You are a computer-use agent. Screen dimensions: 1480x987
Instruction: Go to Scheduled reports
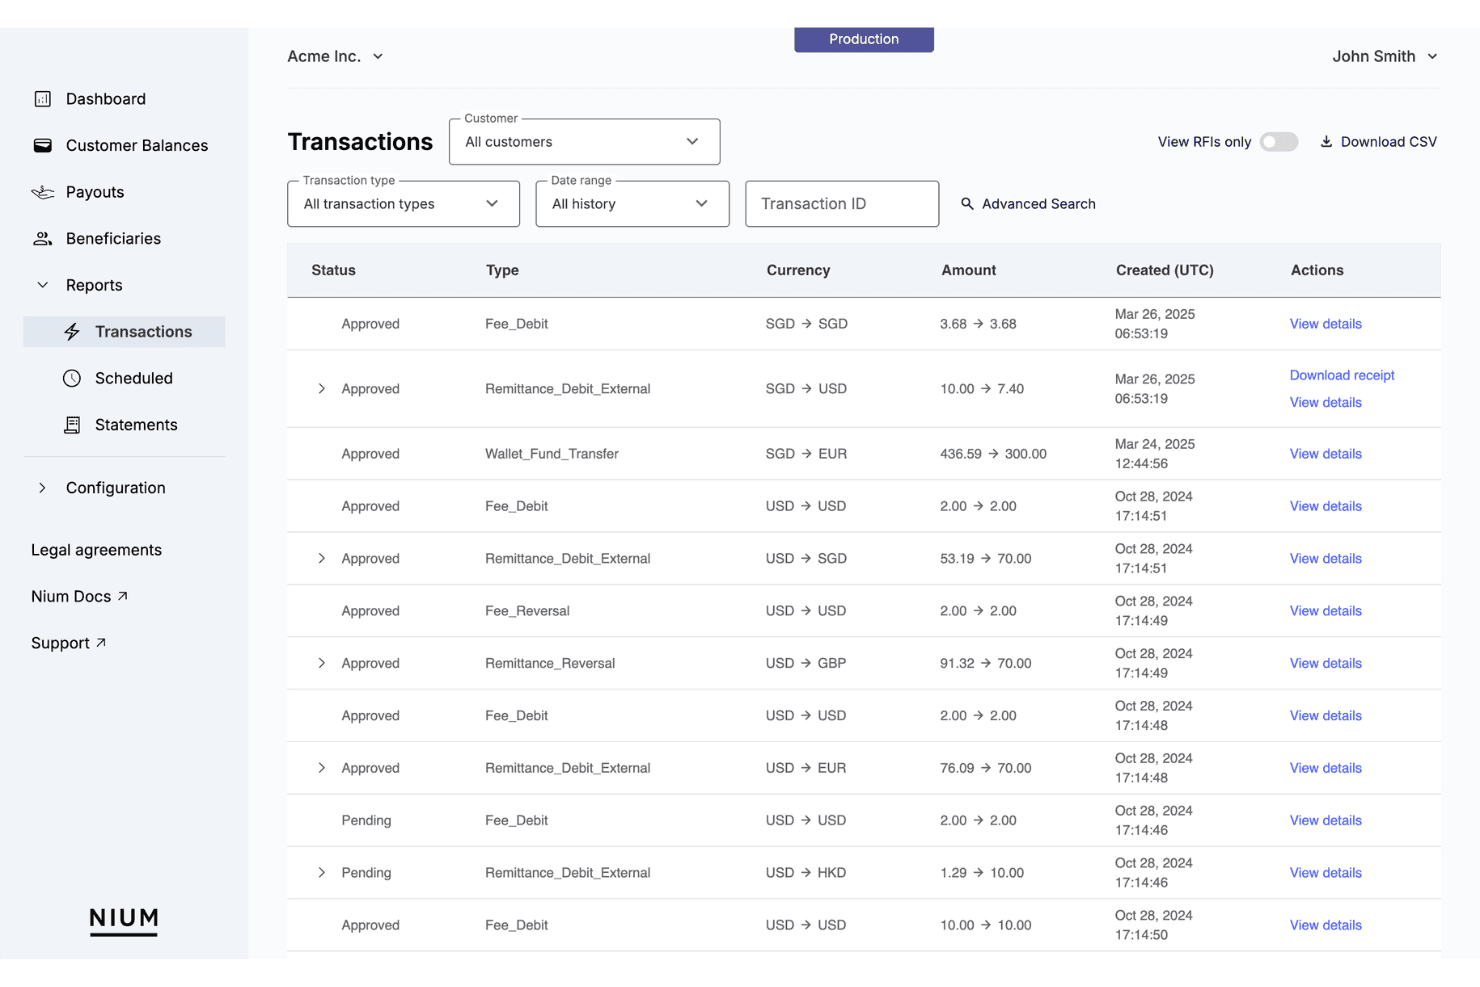click(x=124, y=378)
